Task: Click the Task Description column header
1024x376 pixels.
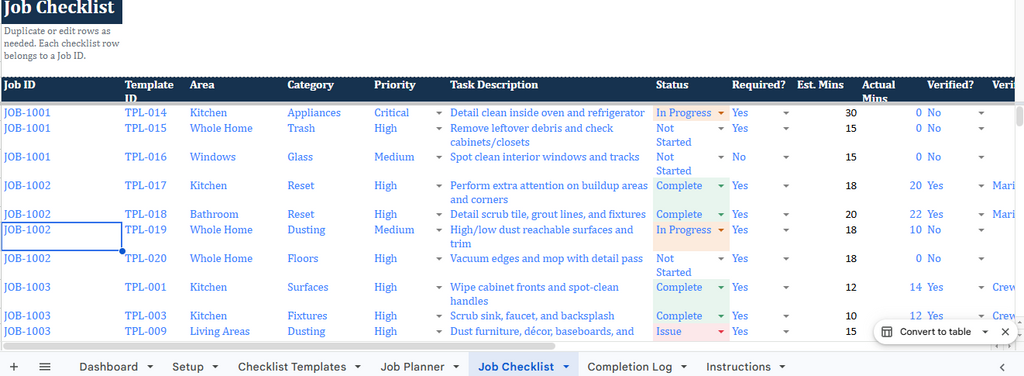Action: point(551,89)
